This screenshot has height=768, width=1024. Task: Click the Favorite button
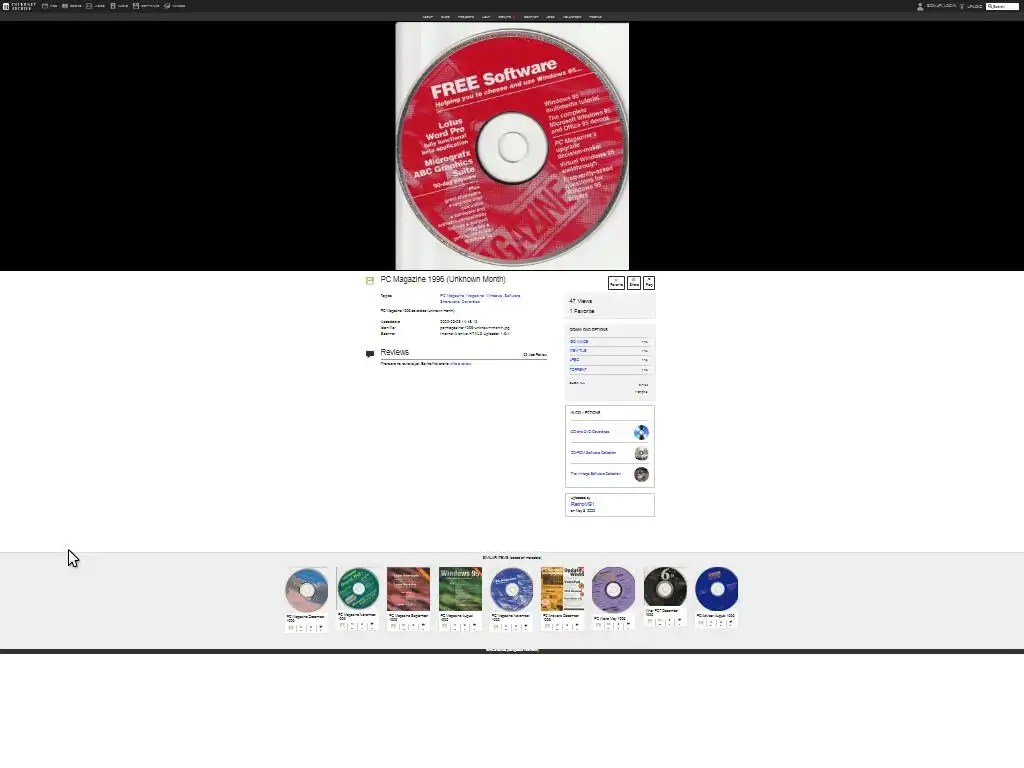pos(616,283)
